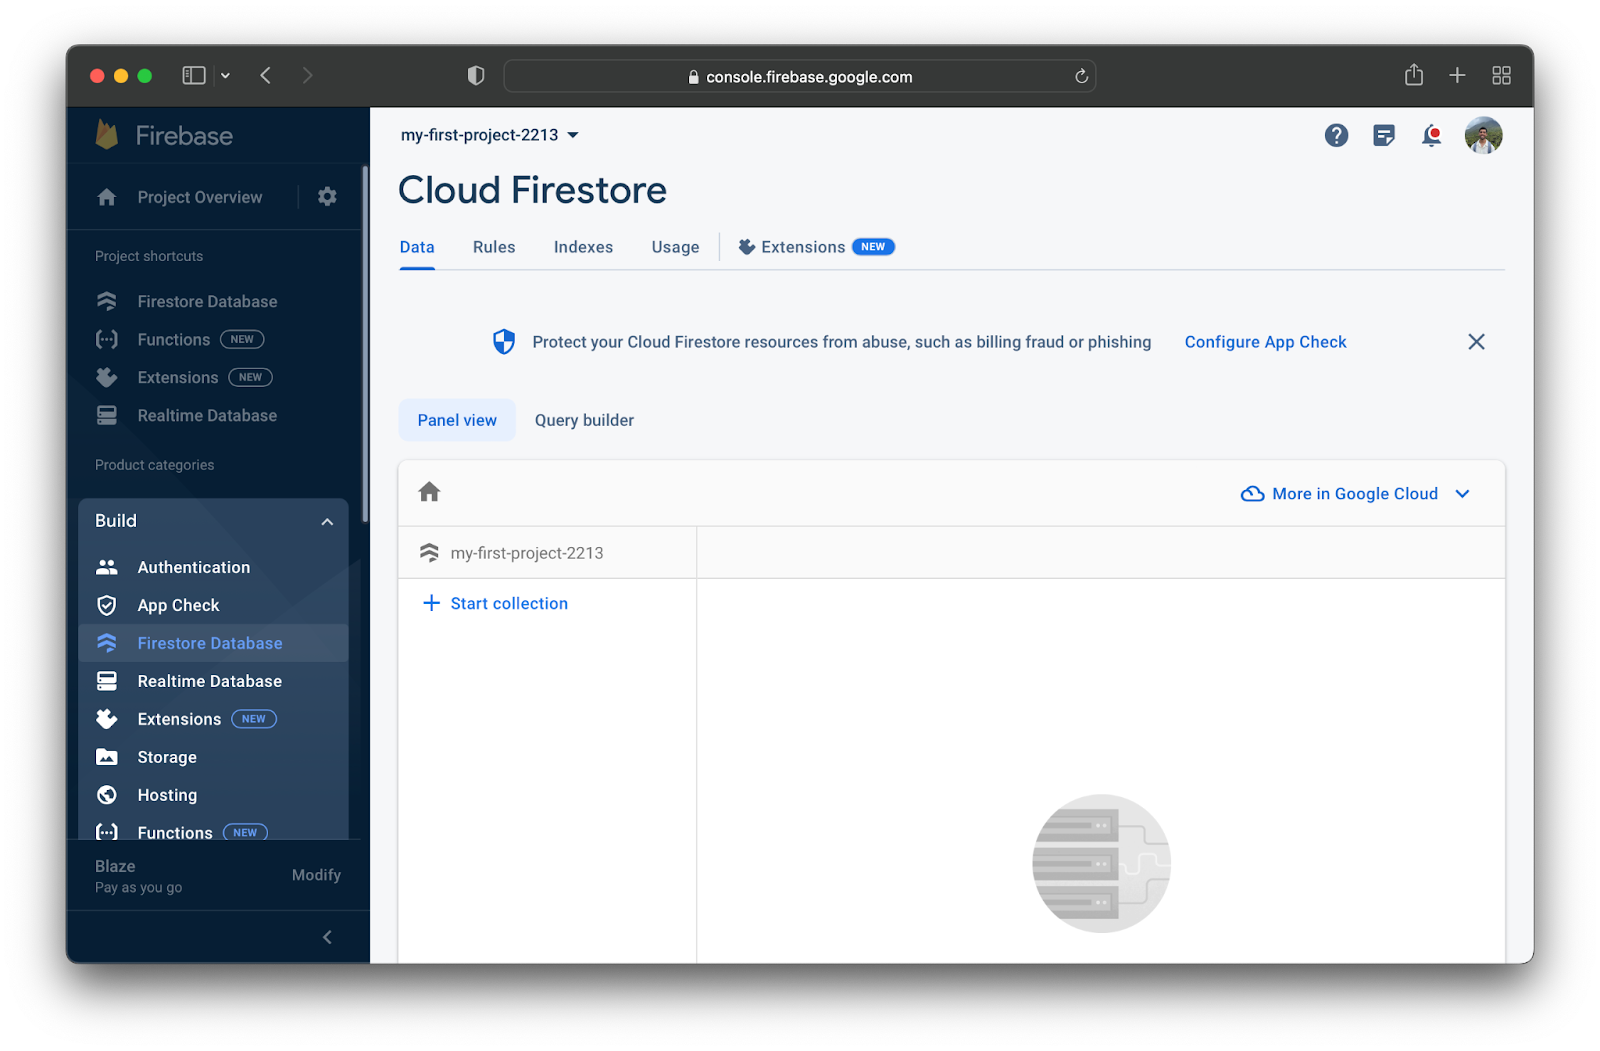Collapse the Build section
1600x1051 pixels.
327,521
